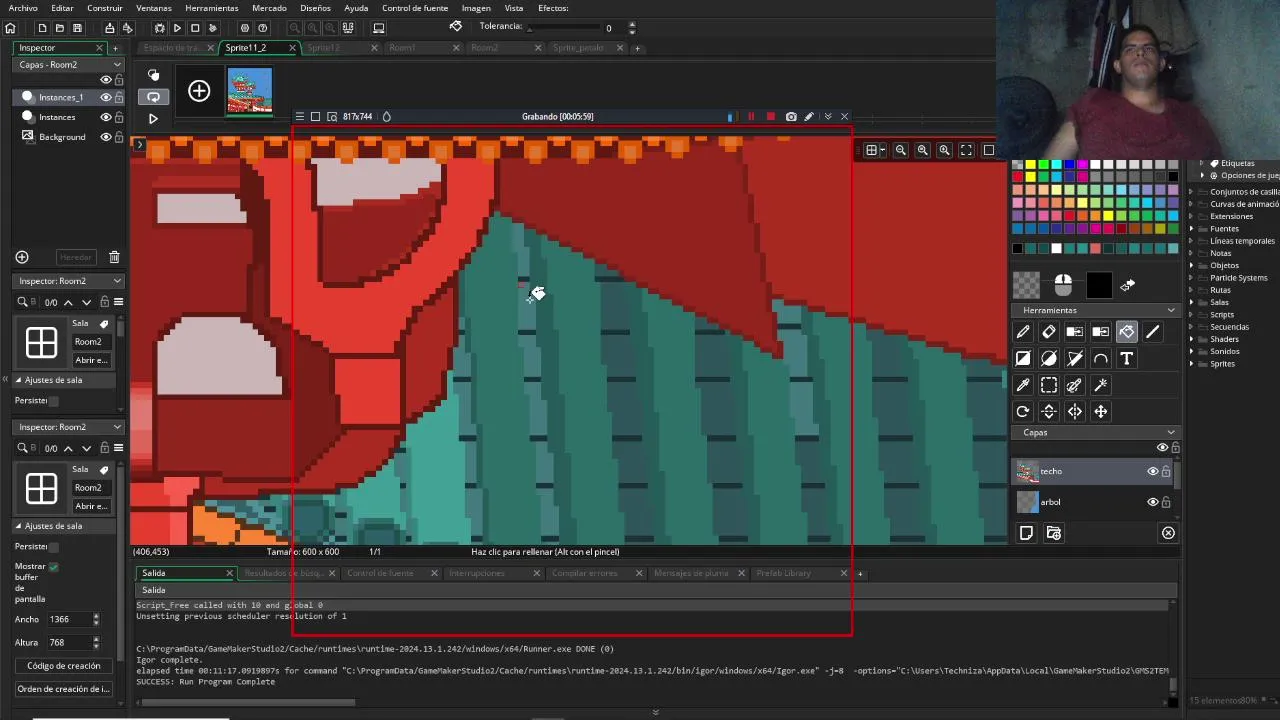Lock the Background room layer

(119, 137)
